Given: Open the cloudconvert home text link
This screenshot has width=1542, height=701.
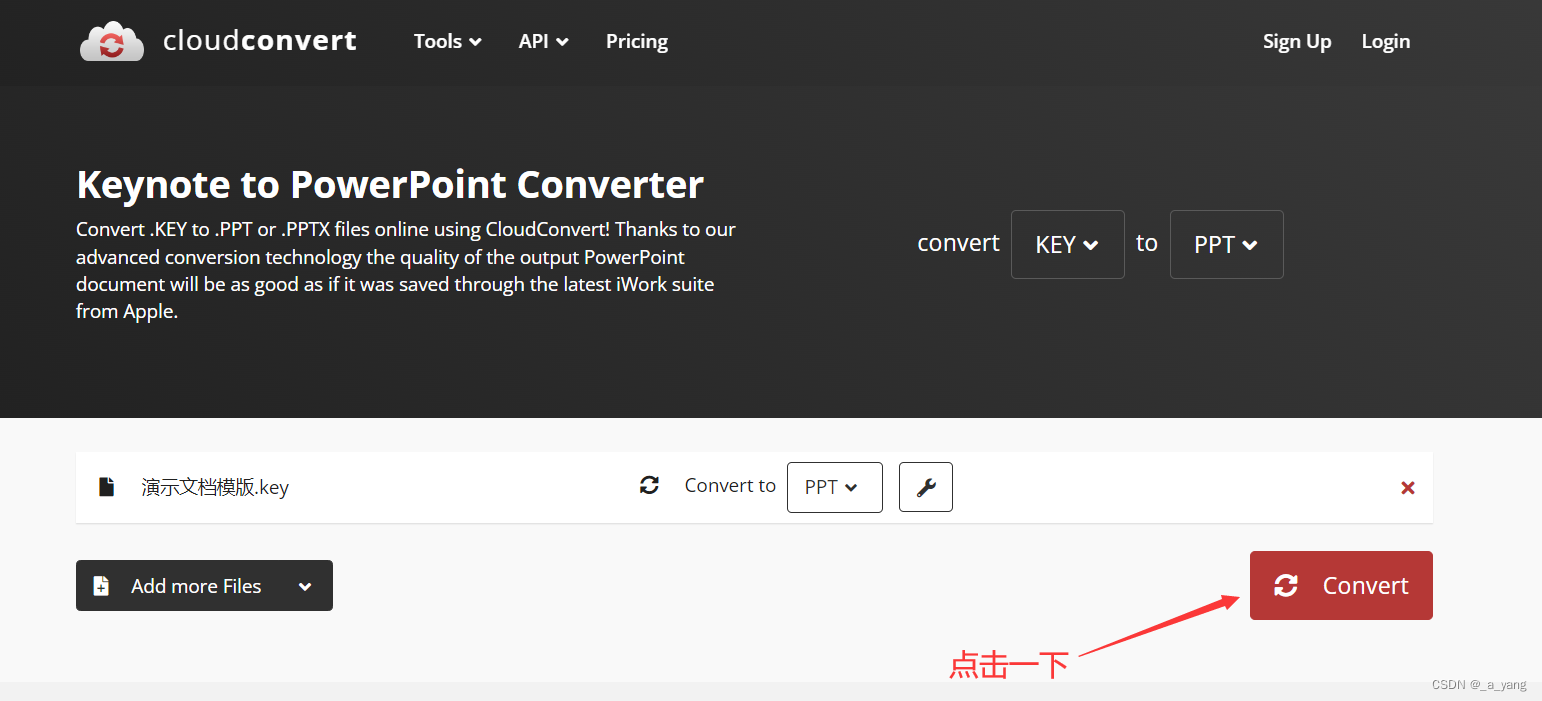Looking at the screenshot, I should 259,41.
